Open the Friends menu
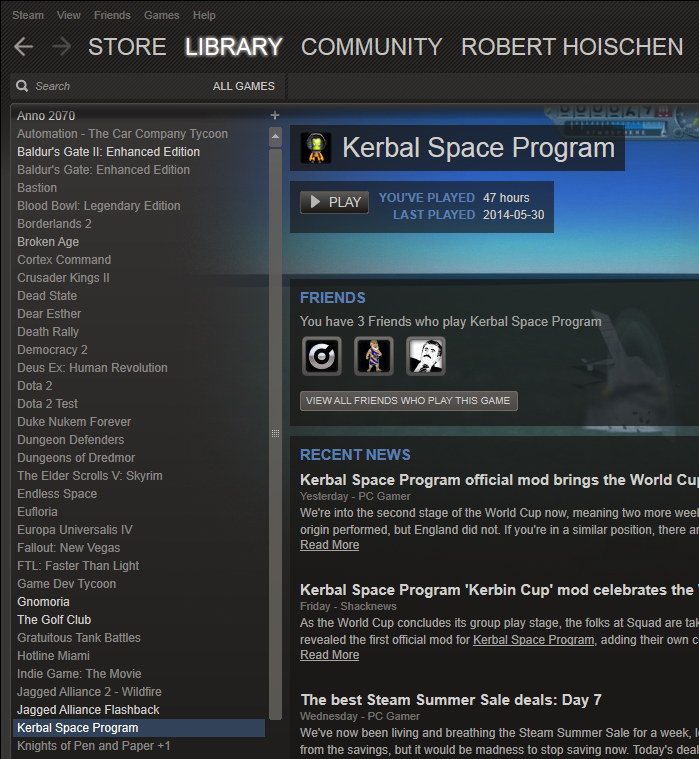This screenshot has height=759, width=699. click(x=112, y=15)
